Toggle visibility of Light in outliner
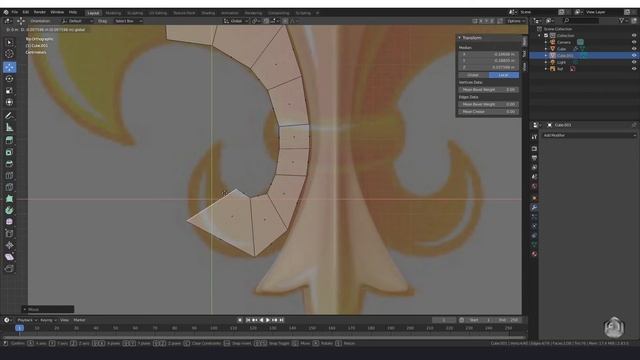This screenshot has height=360, width=640. [634, 62]
